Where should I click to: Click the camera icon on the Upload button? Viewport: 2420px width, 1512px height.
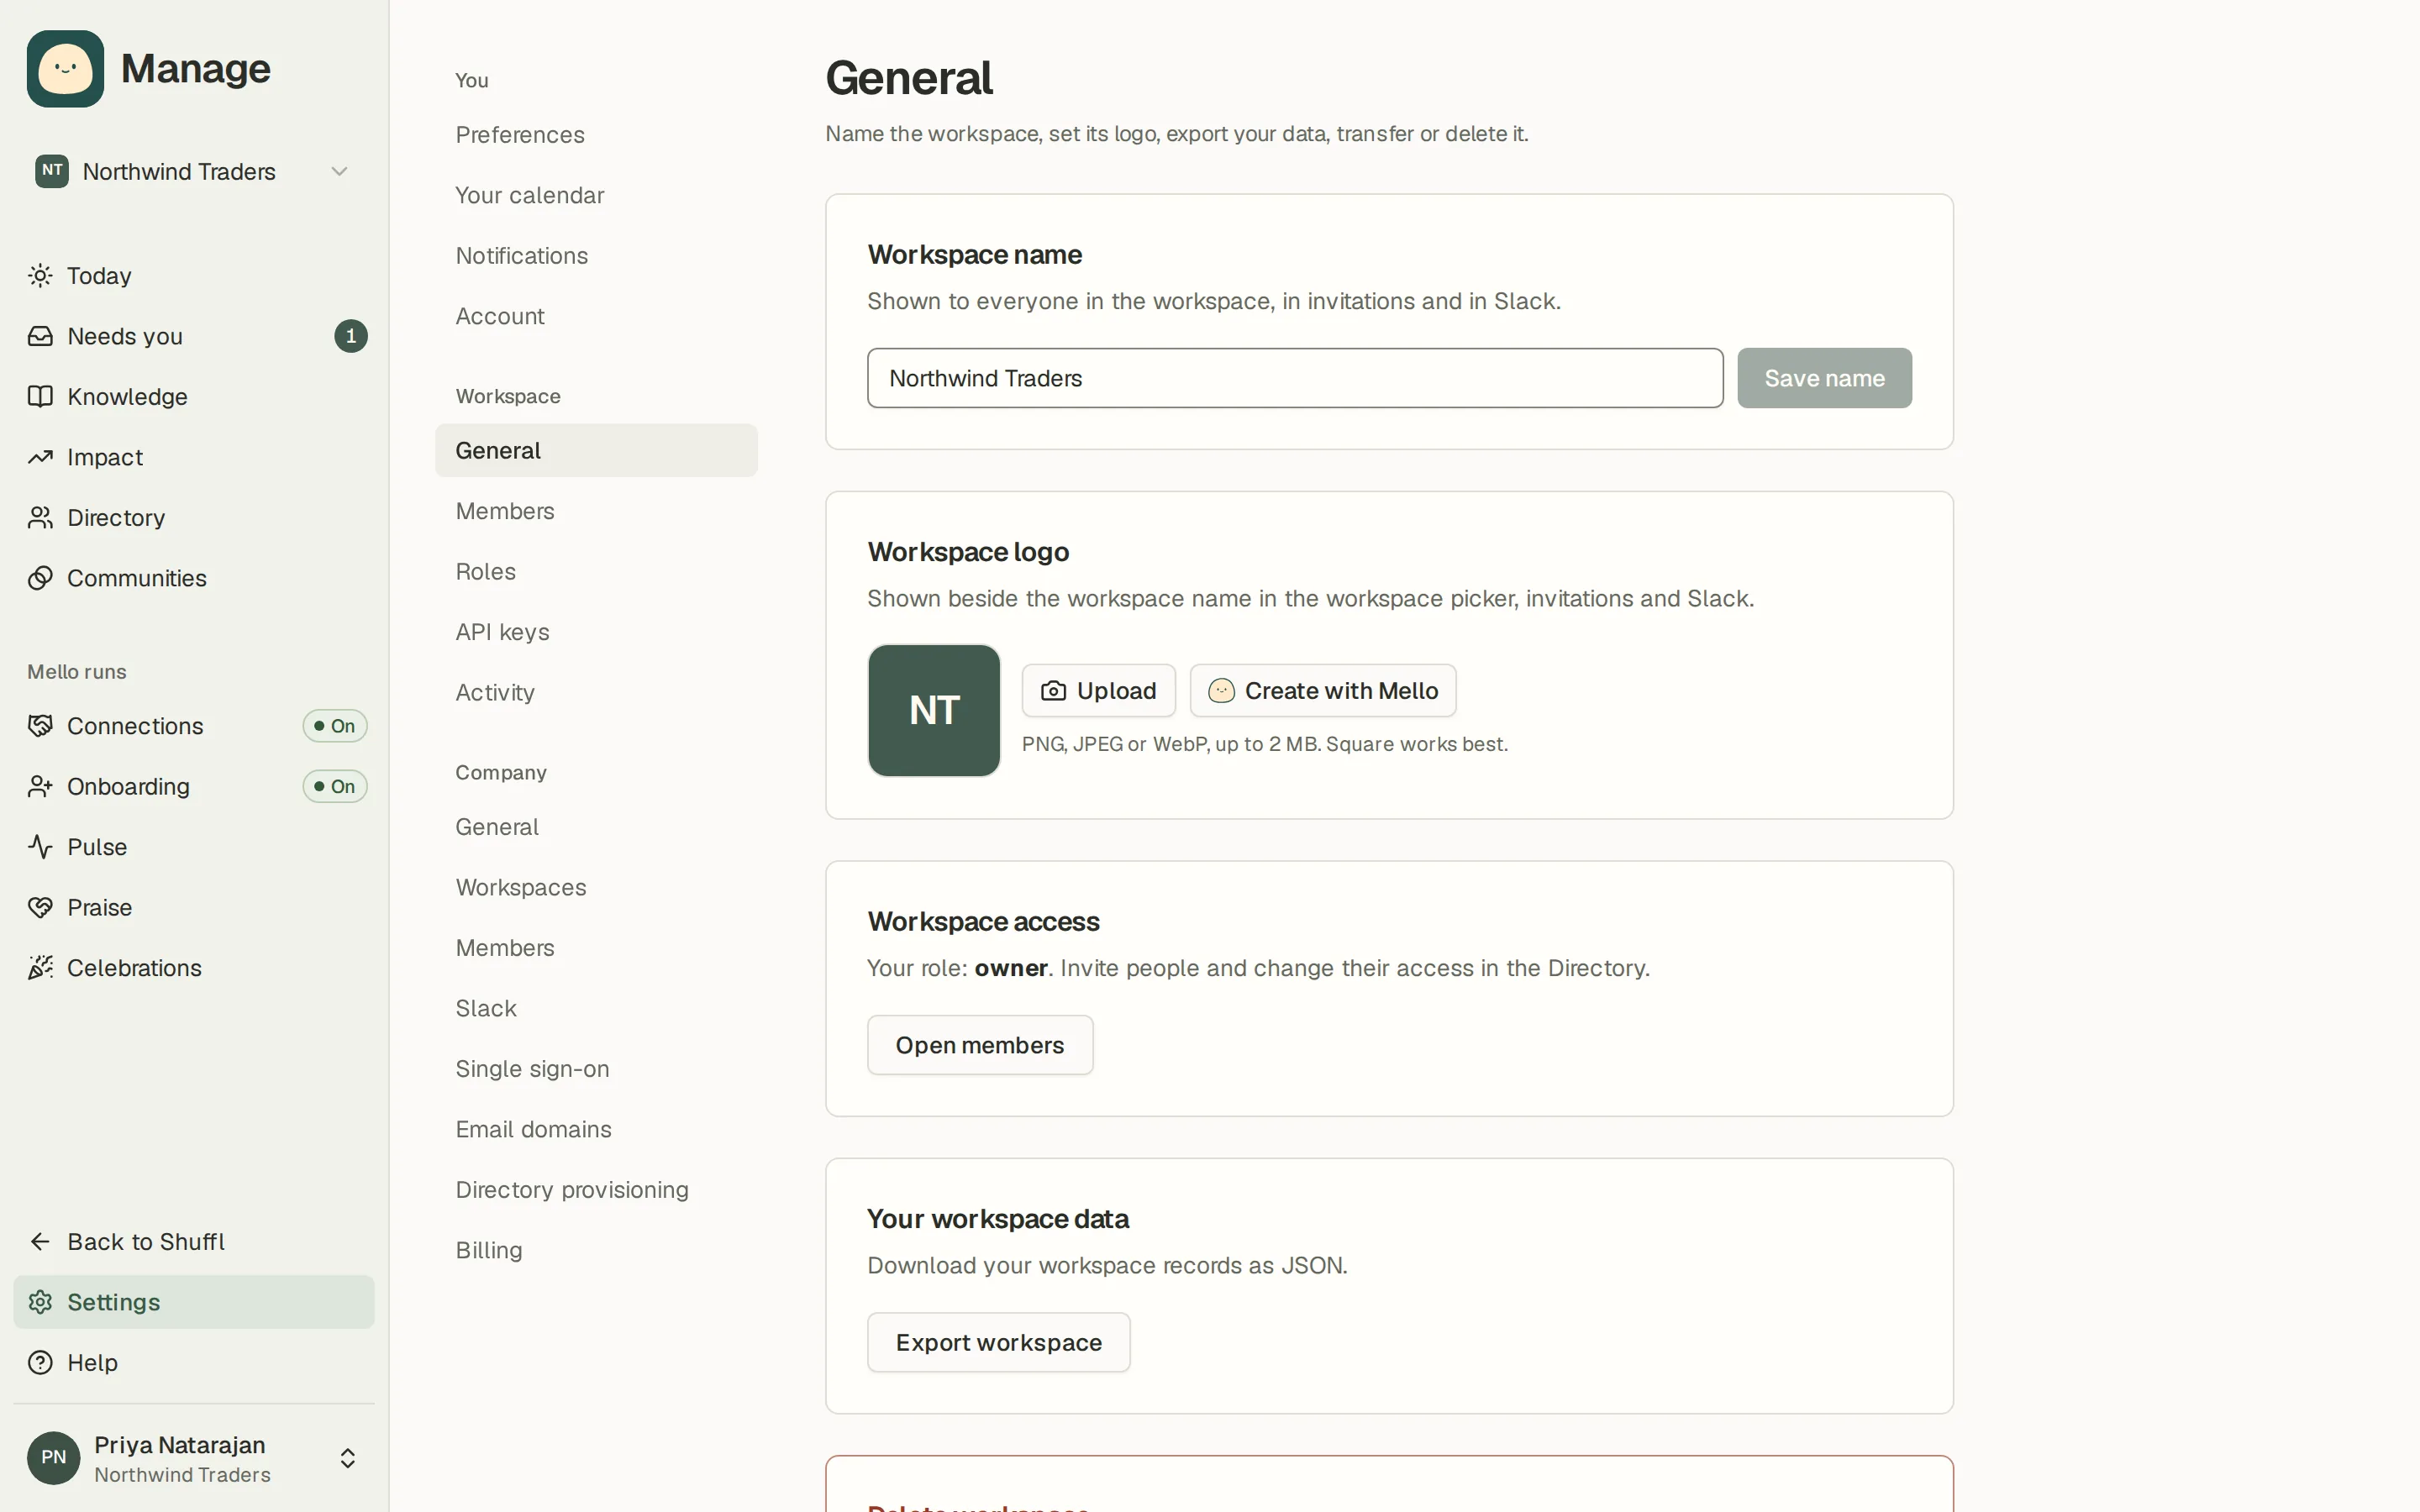click(x=1053, y=691)
